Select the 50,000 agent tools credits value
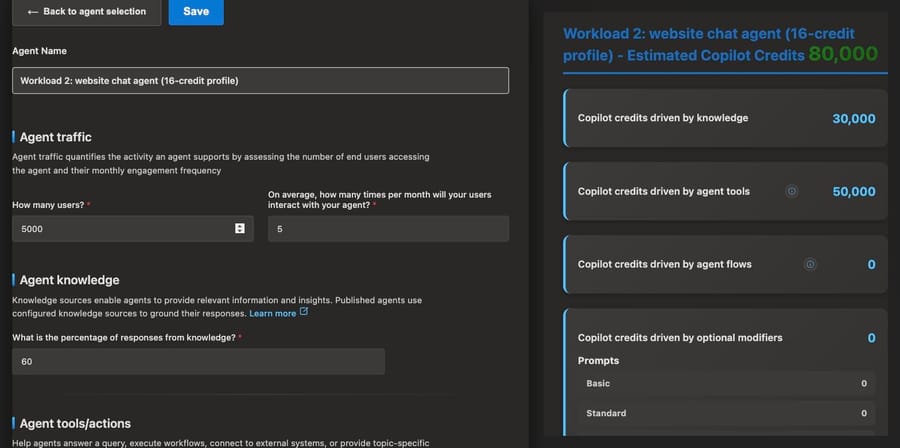 pos(854,192)
